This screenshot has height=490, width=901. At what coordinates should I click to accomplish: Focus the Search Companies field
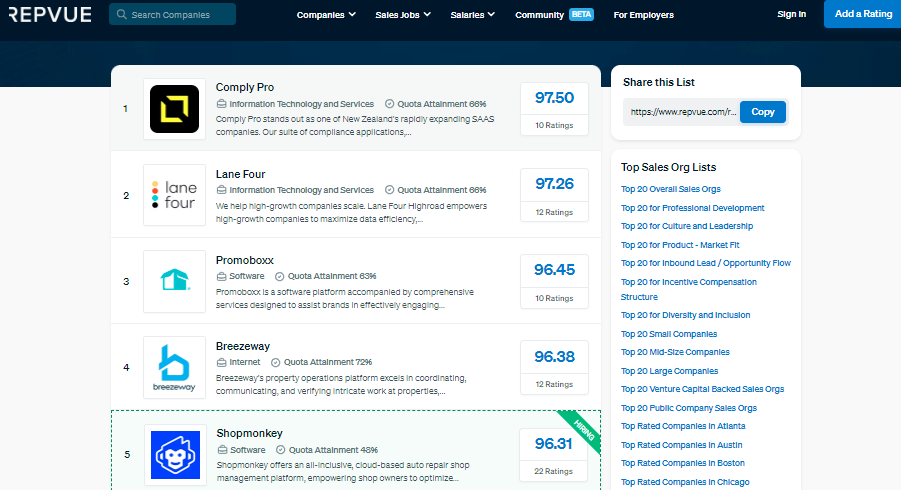tap(172, 14)
